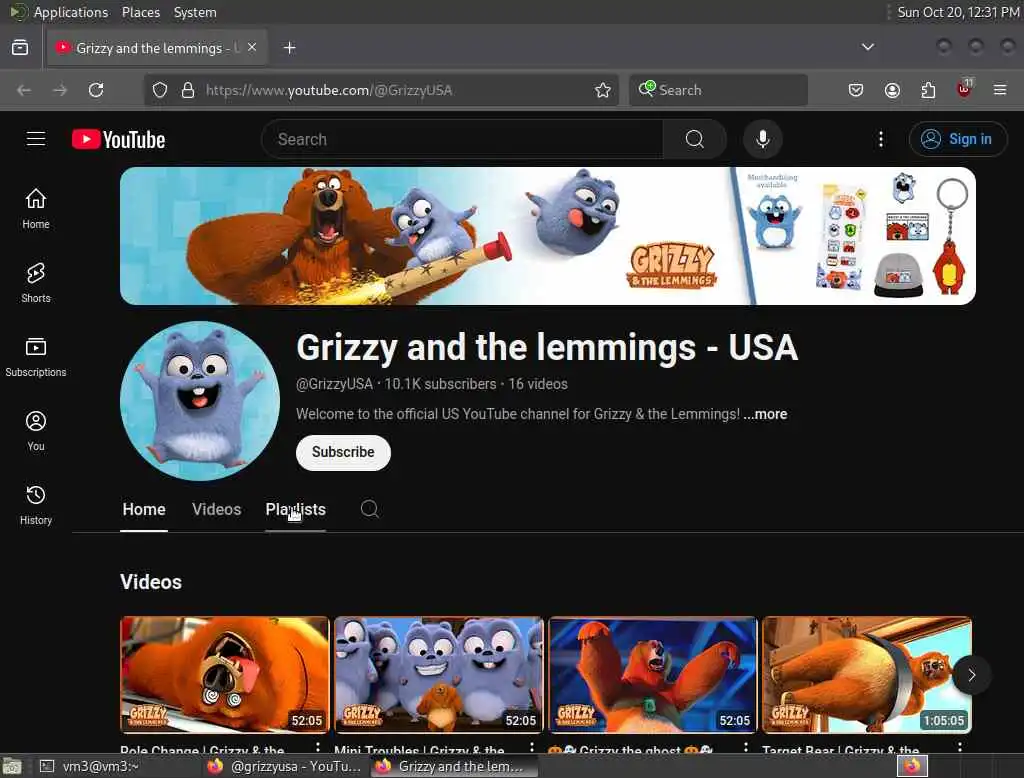Screen dimensions: 1024x778
Task: Switch to @grizzyusa YouTube taskbar window
Action: pyautogui.click(x=285, y=766)
